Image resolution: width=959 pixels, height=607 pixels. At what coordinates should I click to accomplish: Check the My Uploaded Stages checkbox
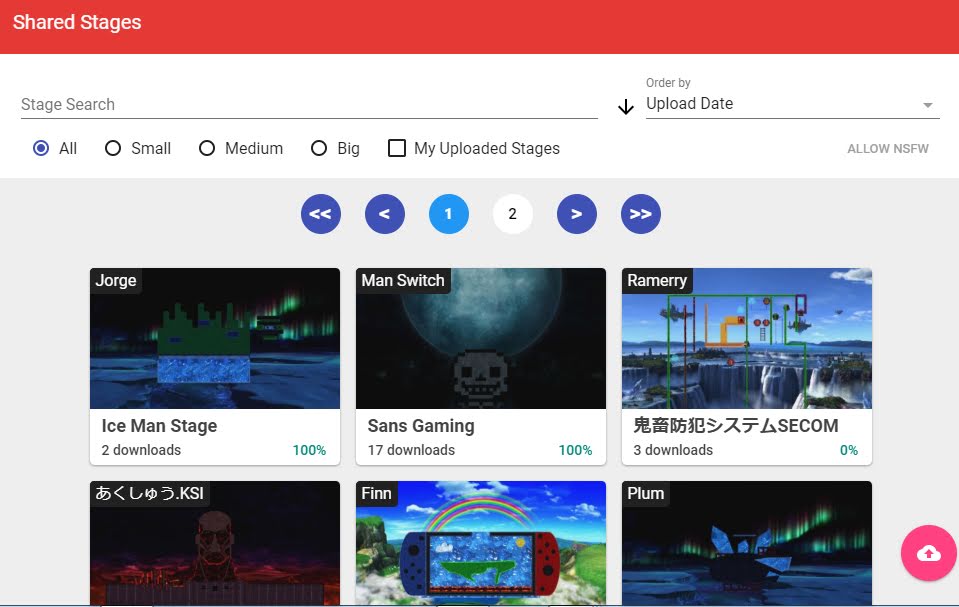coord(397,148)
